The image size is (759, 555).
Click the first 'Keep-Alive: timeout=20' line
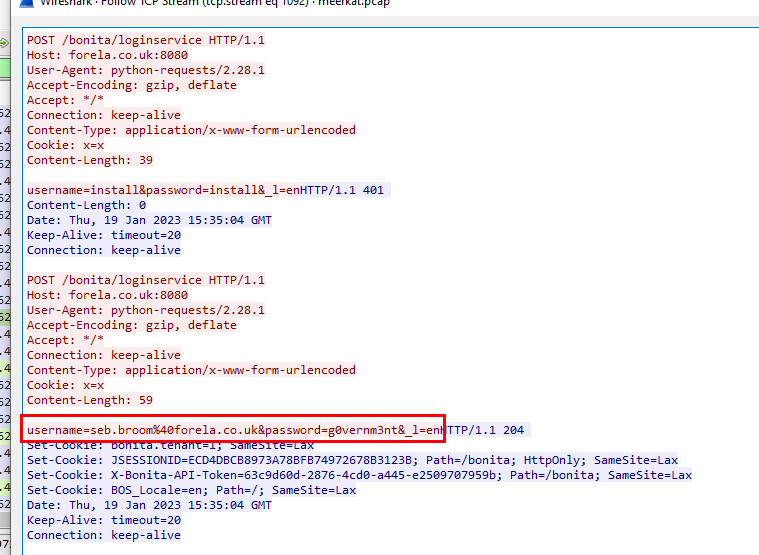[104, 235]
